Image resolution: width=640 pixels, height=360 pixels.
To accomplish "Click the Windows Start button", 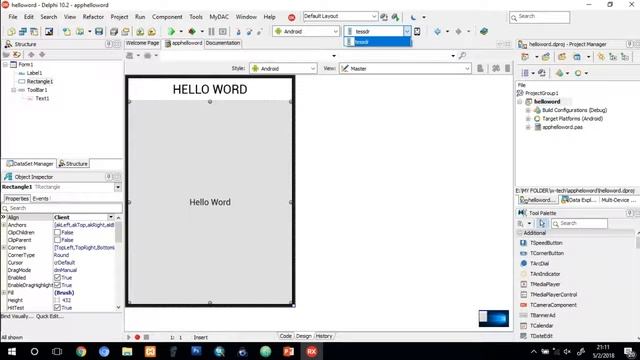I will (x=12, y=351).
